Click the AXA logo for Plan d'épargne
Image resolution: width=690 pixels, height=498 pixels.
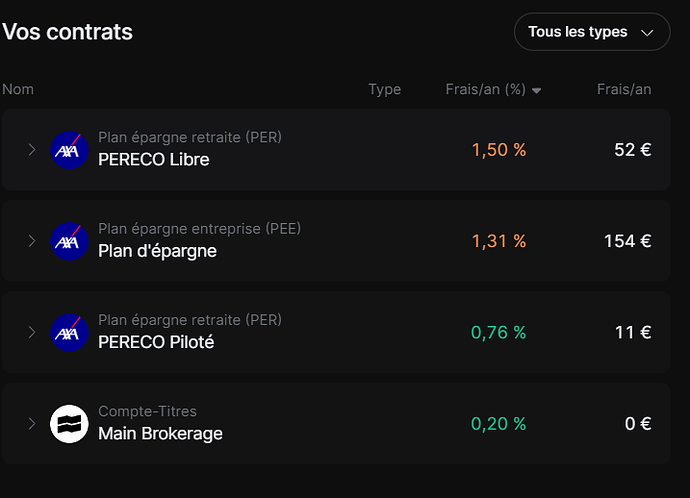click(x=69, y=241)
